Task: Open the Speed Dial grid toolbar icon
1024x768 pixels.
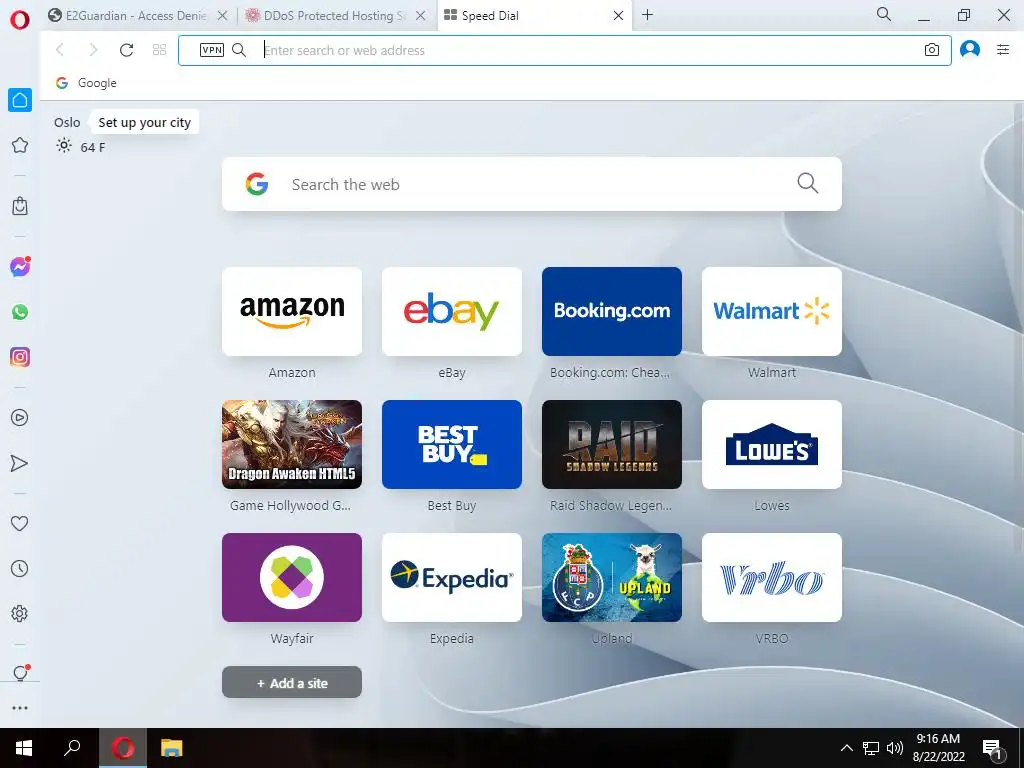Action: (159, 50)
